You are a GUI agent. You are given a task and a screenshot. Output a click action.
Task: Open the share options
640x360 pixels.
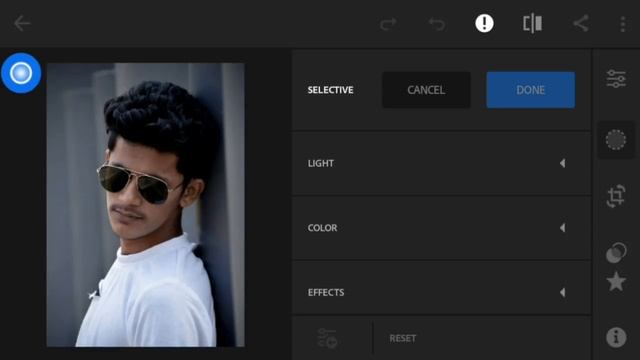pyautogui.click(x=580, y=23)
